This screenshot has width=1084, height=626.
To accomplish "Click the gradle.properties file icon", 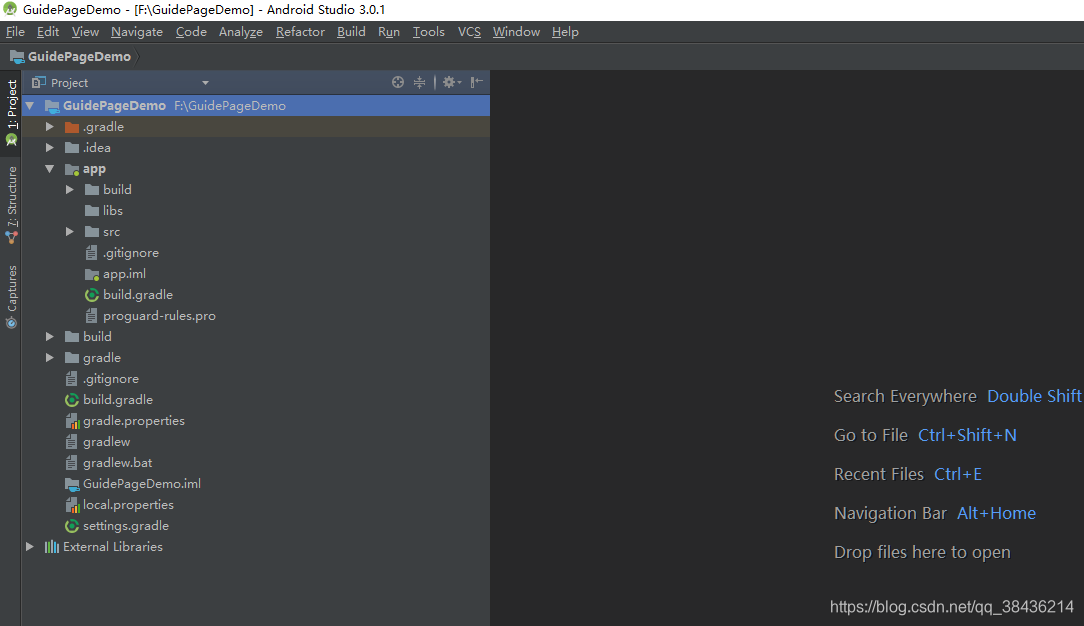I will [72, 421].
